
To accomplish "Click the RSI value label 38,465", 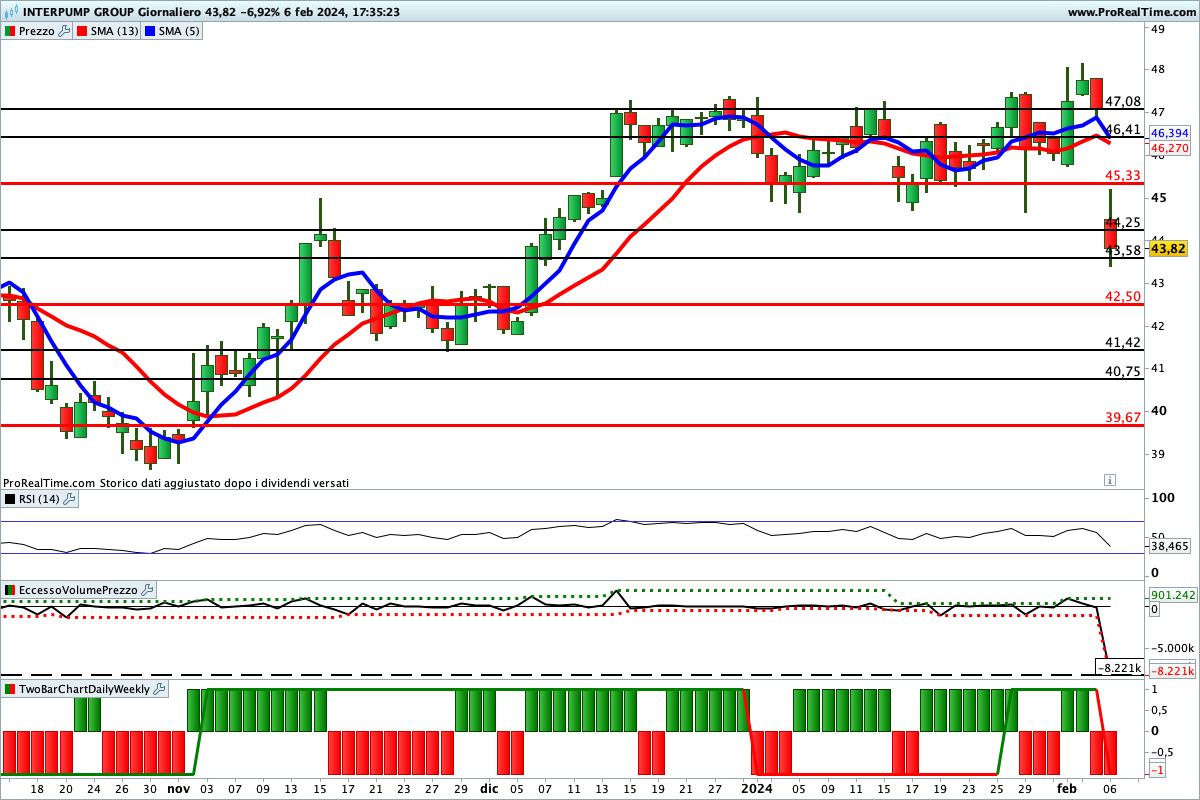I will point(1170,546).
